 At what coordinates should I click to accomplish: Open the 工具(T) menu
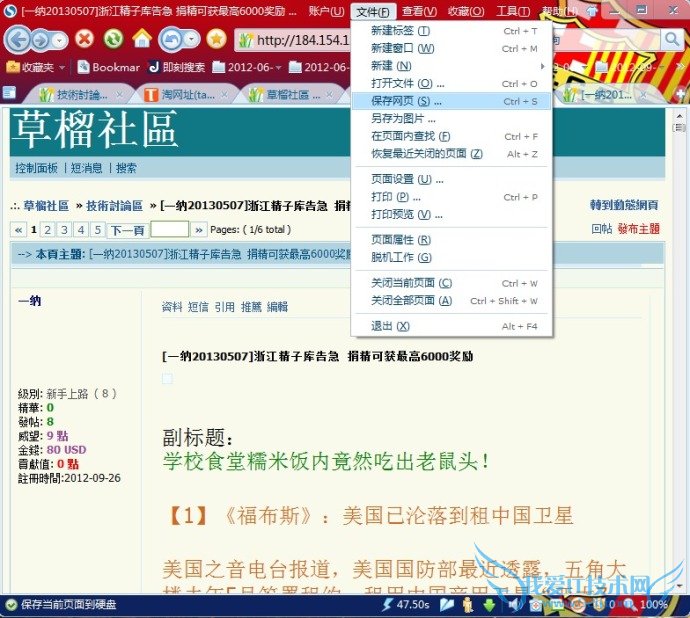pyautogui.click(x=513, y=11)
